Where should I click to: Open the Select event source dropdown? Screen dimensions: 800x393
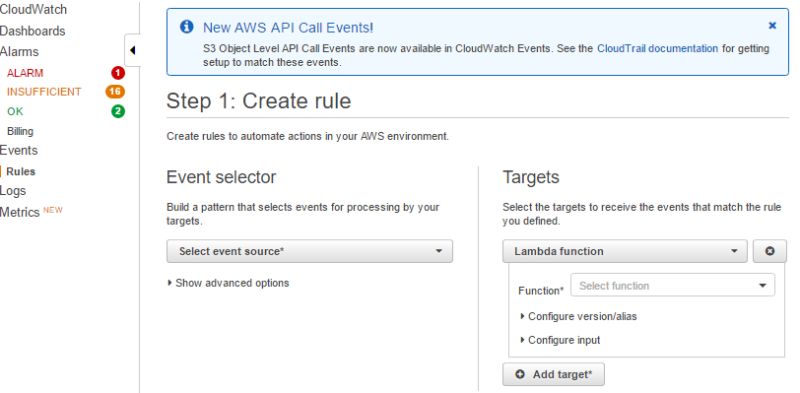coord(309,251)
